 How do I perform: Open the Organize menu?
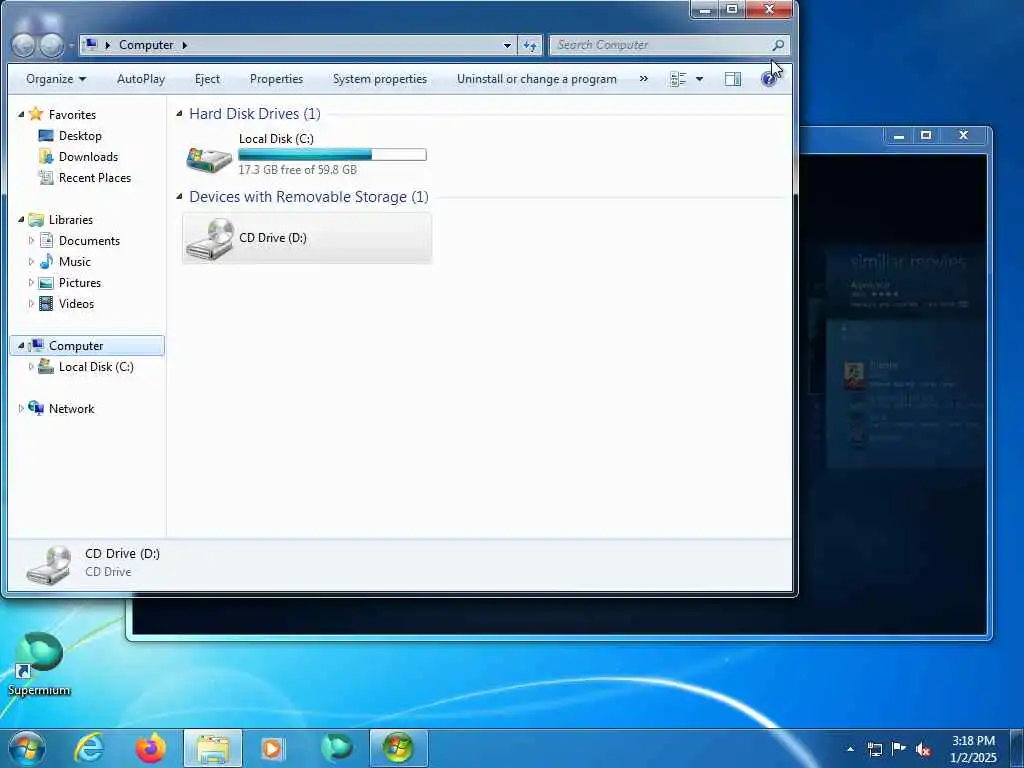pyautogui.click(x=56, y=79)
